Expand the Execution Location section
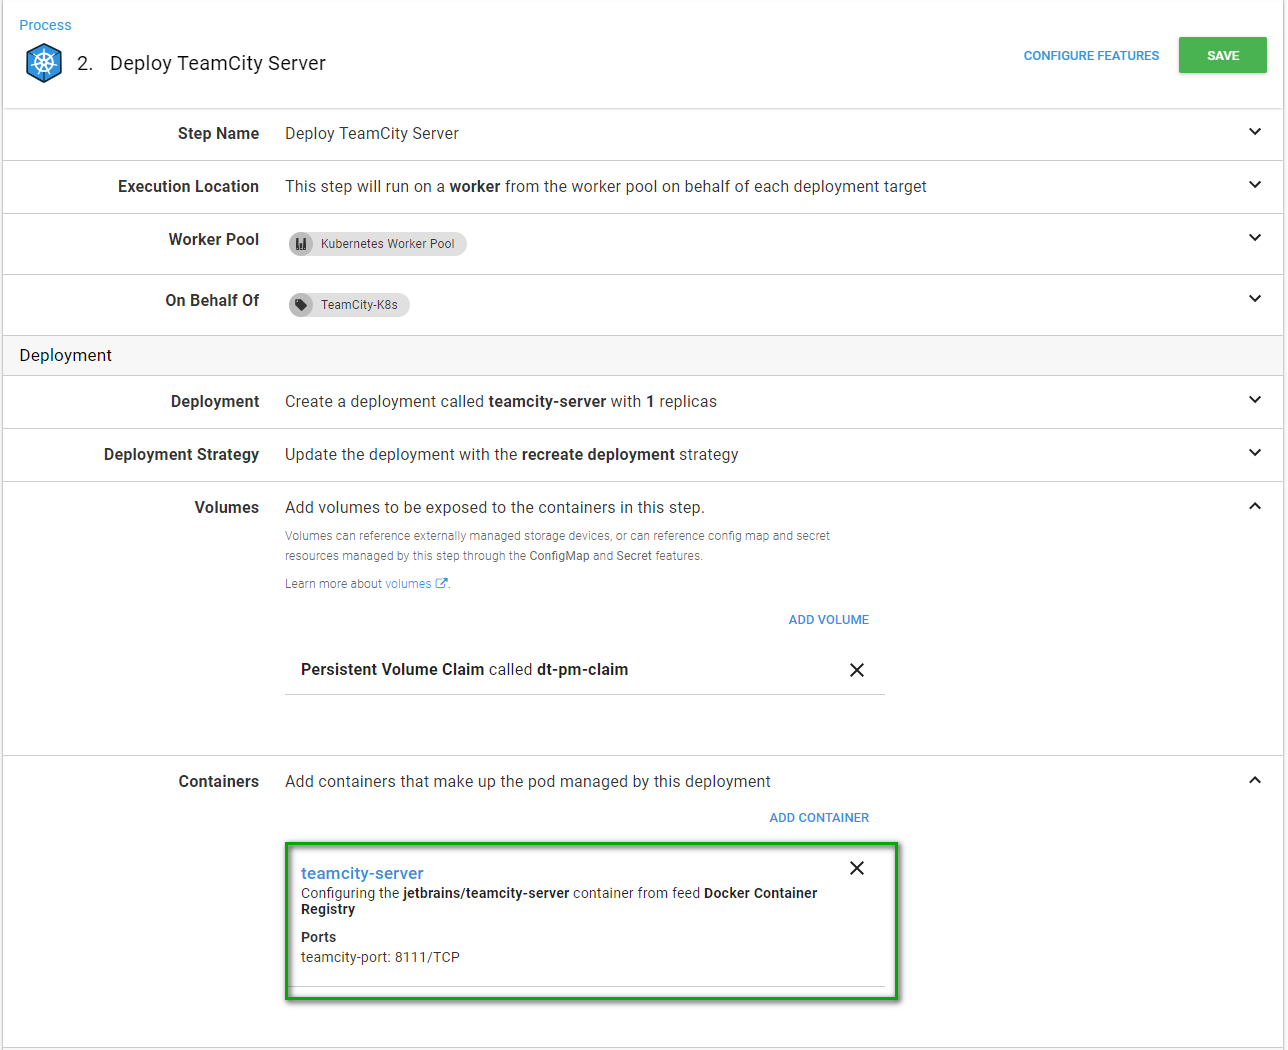Viewport: 1288px width, 1050px height. pyautogui.click(x=1255, y=185)
